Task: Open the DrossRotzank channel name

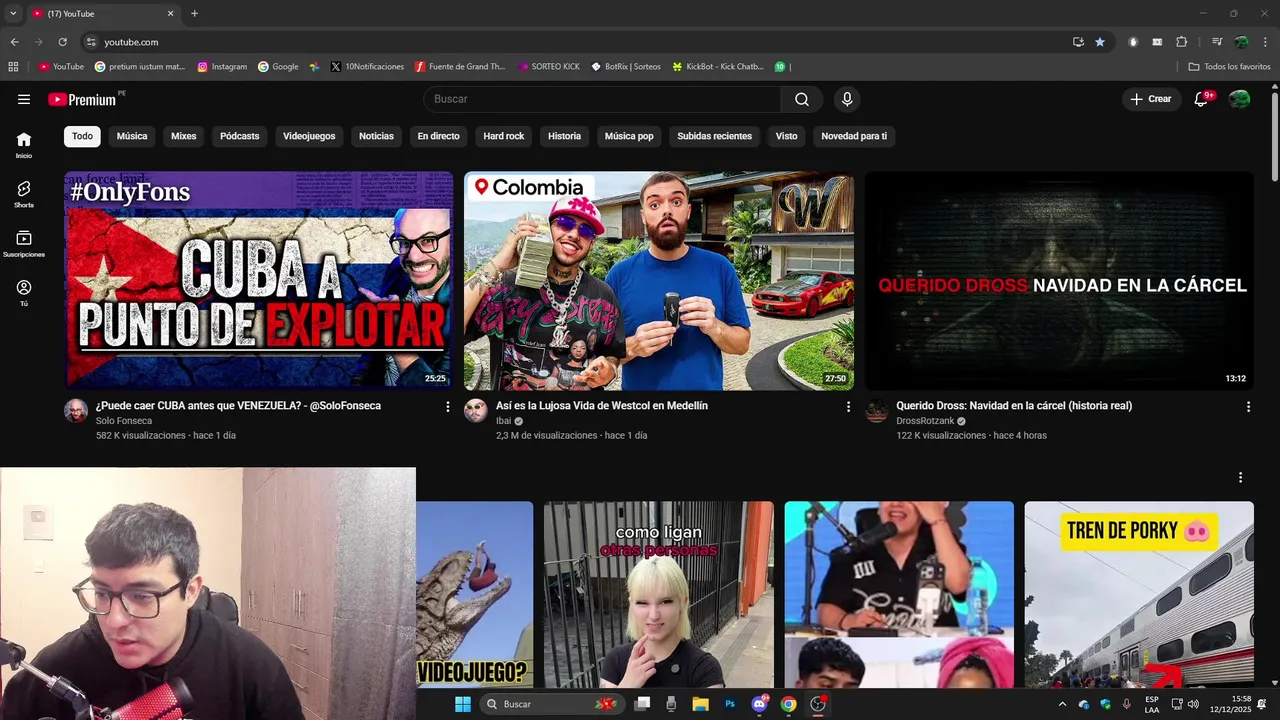Action: 925,421
